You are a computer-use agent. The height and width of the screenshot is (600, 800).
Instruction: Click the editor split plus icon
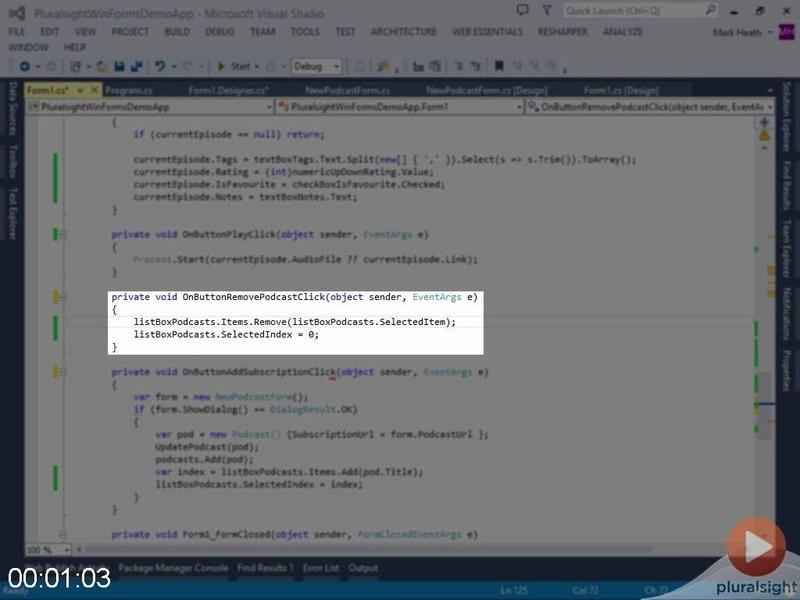coord(764,122)
